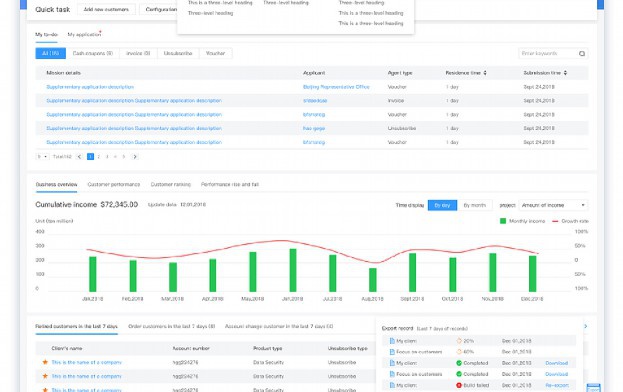Switch time display to By month
The image size is (623, 392).
click(475, 205)
